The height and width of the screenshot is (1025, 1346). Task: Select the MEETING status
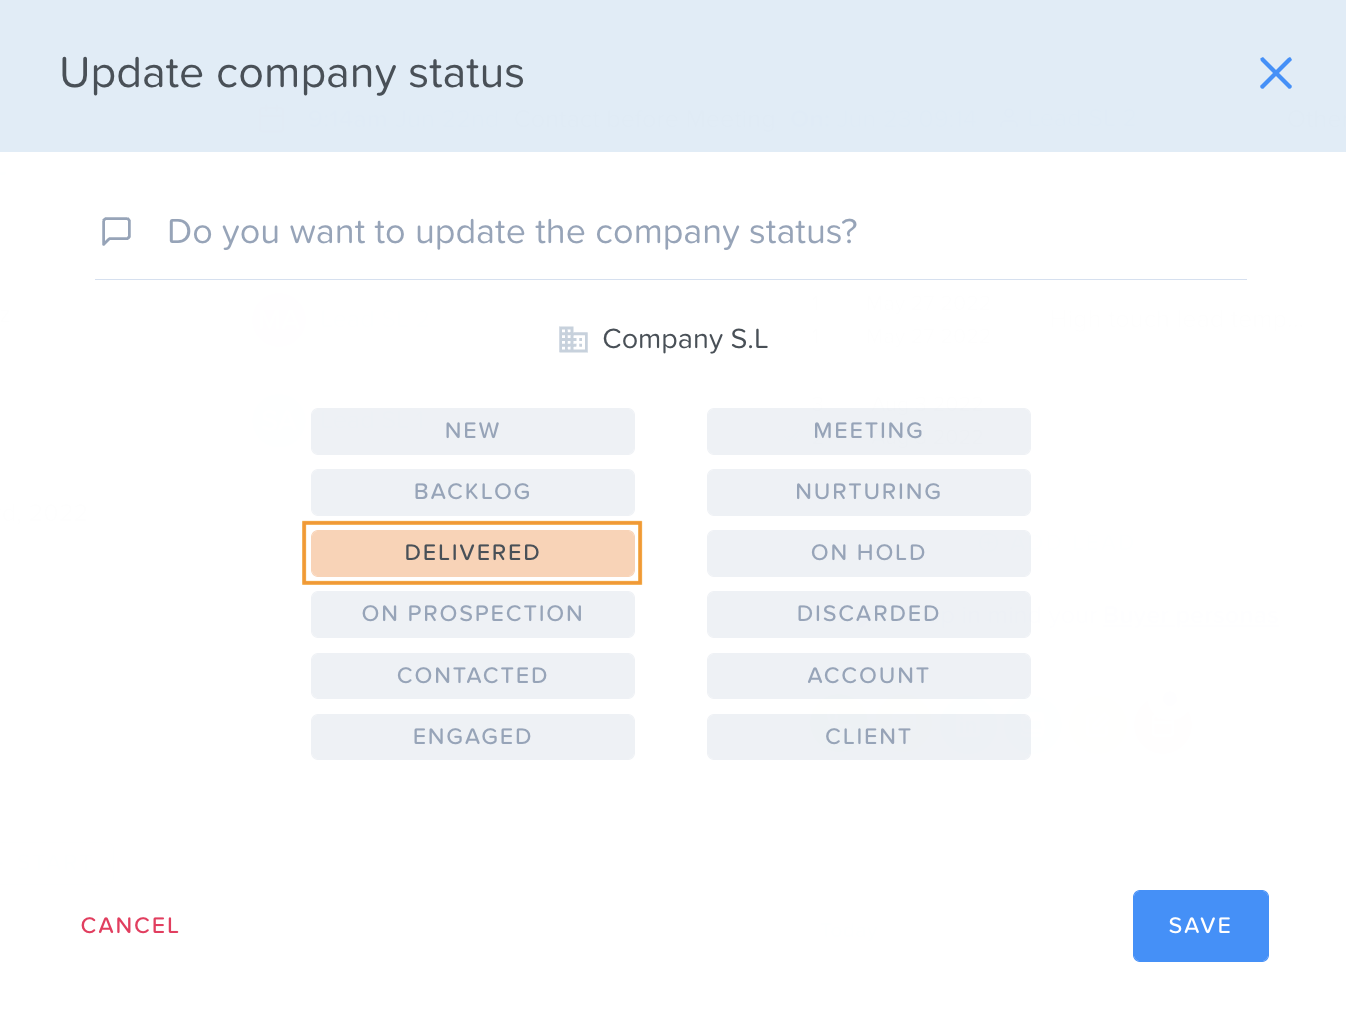868,431
